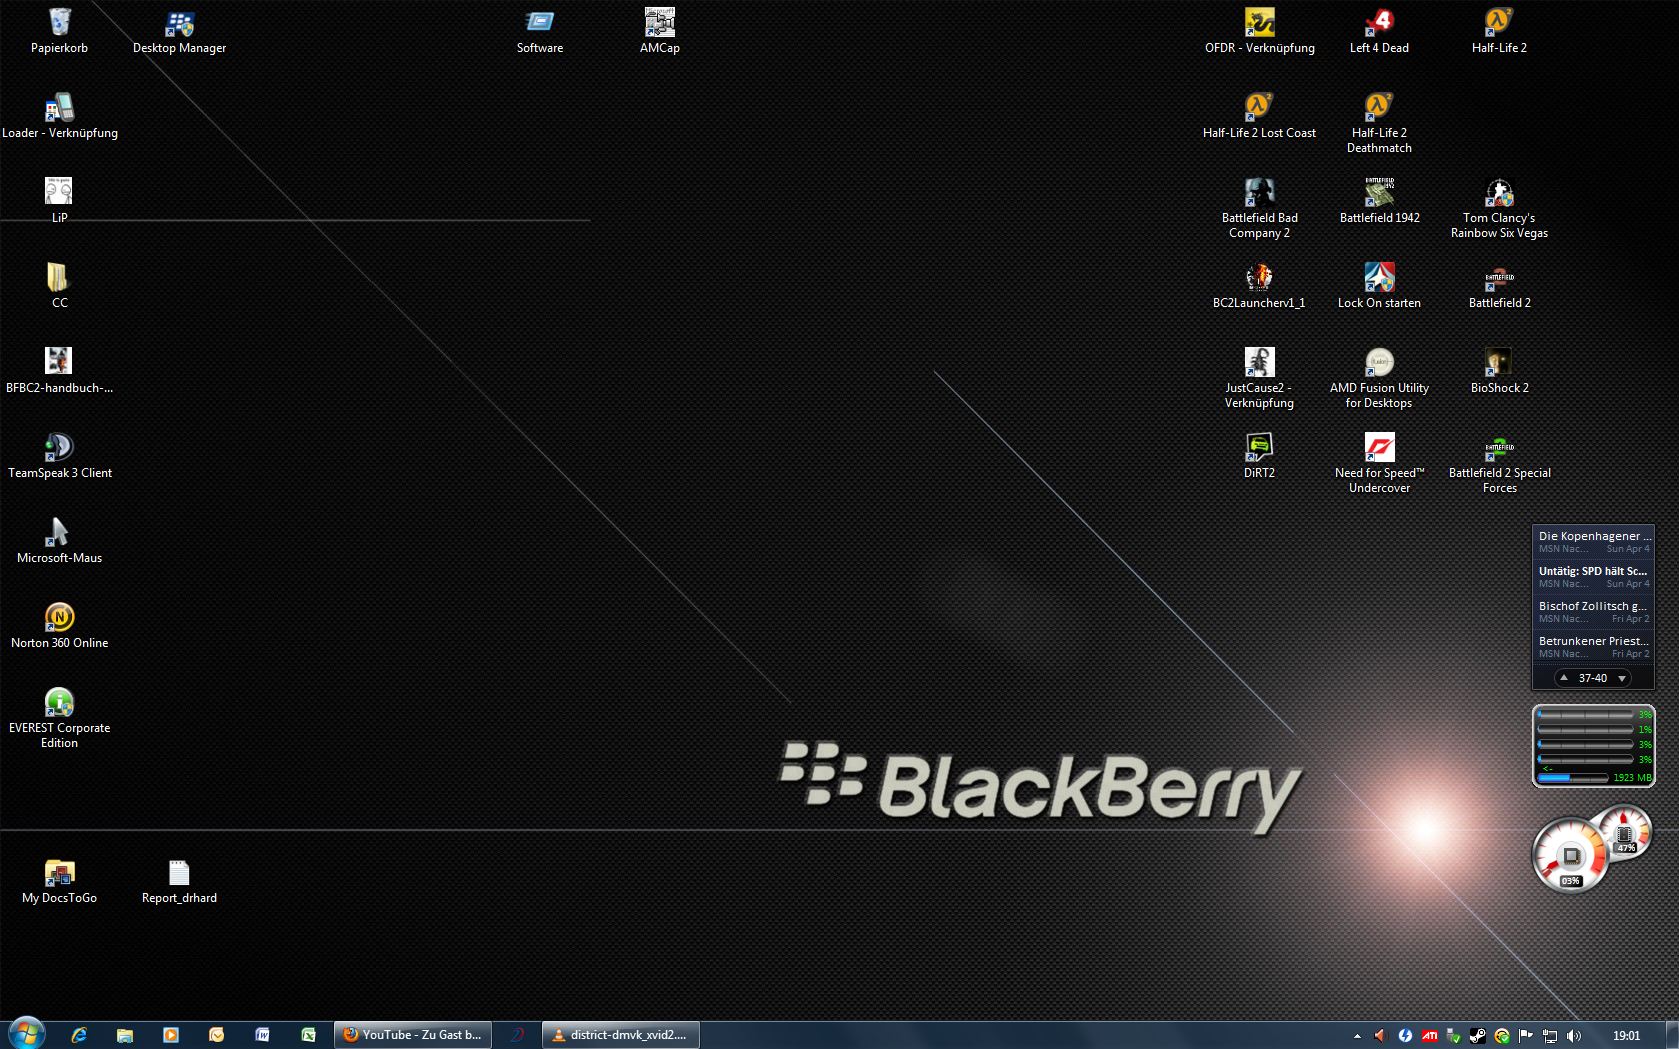Open Windows Media Player taskbar icon
This screenshot has width=1679, height=1049.
[x=171, y=1035]
